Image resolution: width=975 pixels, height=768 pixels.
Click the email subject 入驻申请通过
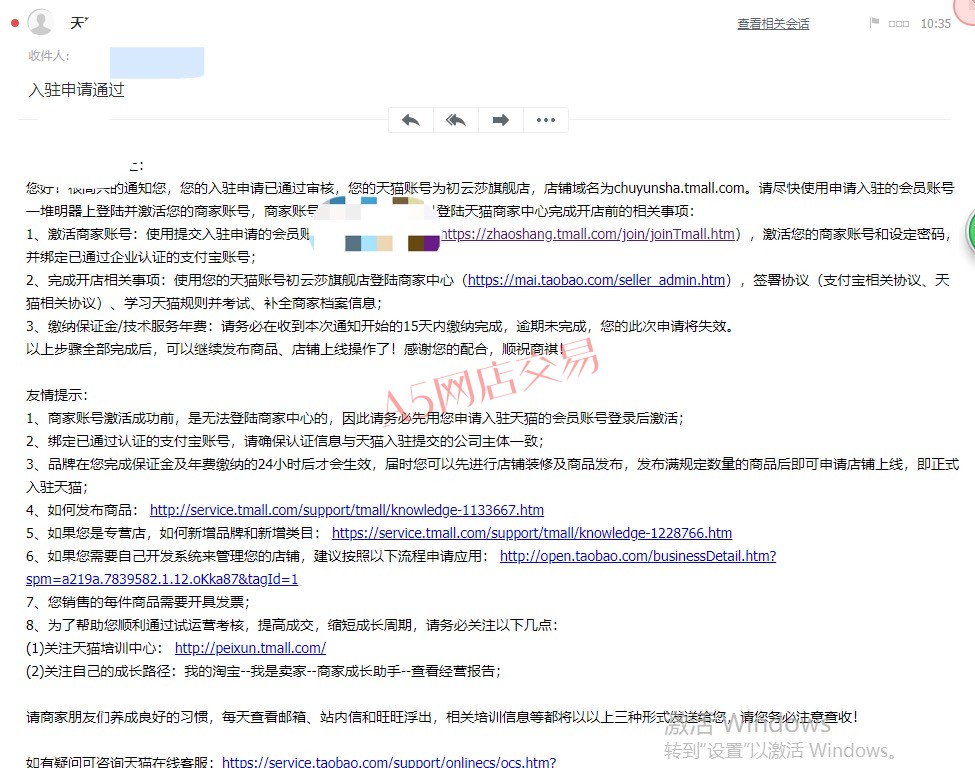coord(76,90)
